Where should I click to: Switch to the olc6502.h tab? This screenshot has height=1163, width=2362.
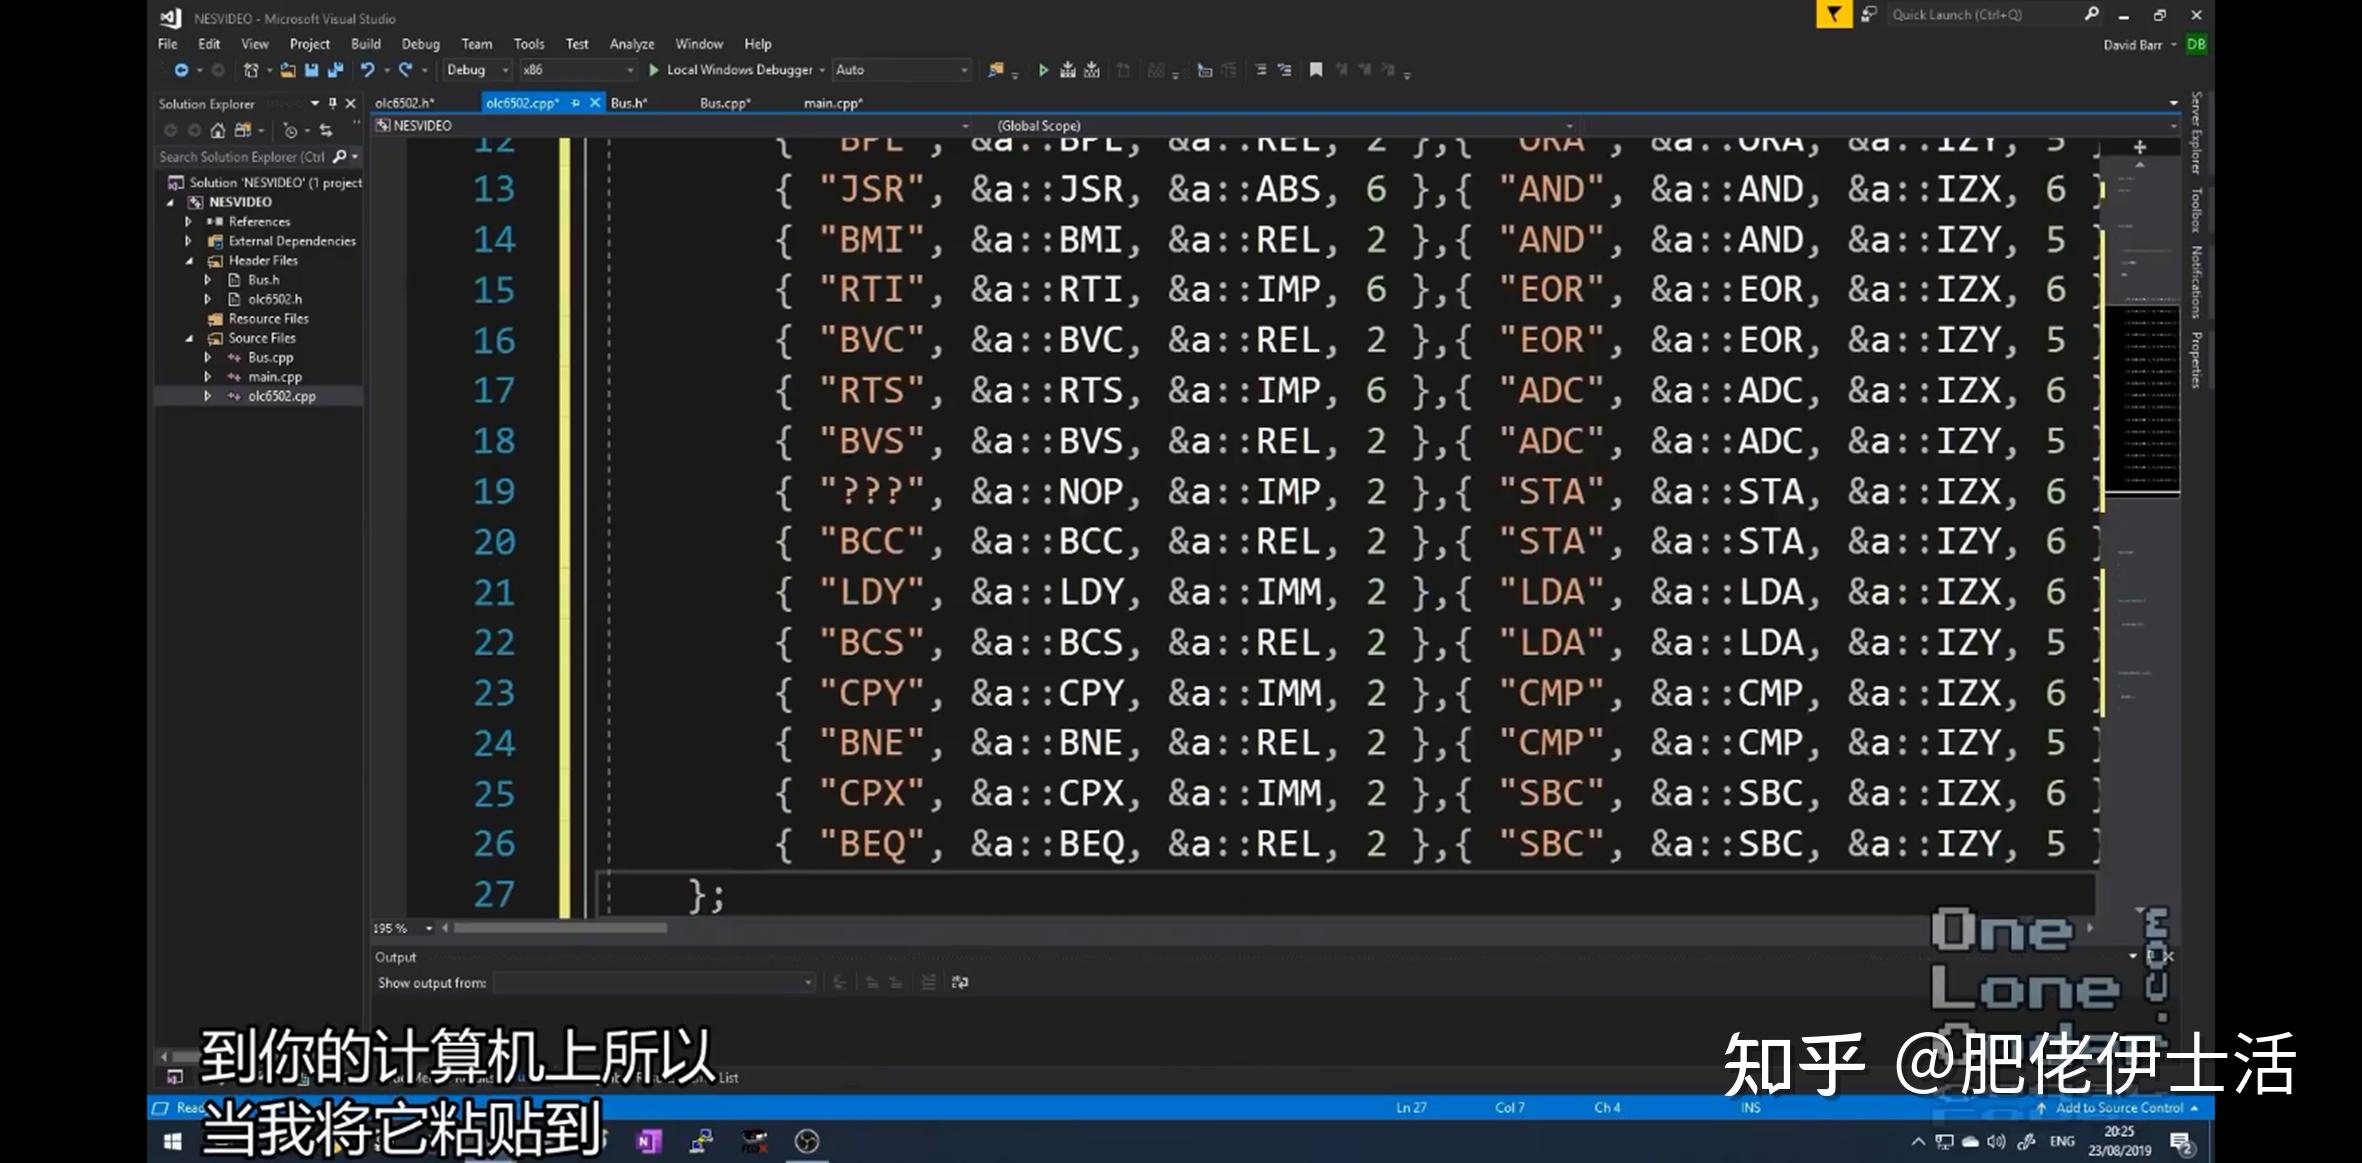click(x=405, y=103)
